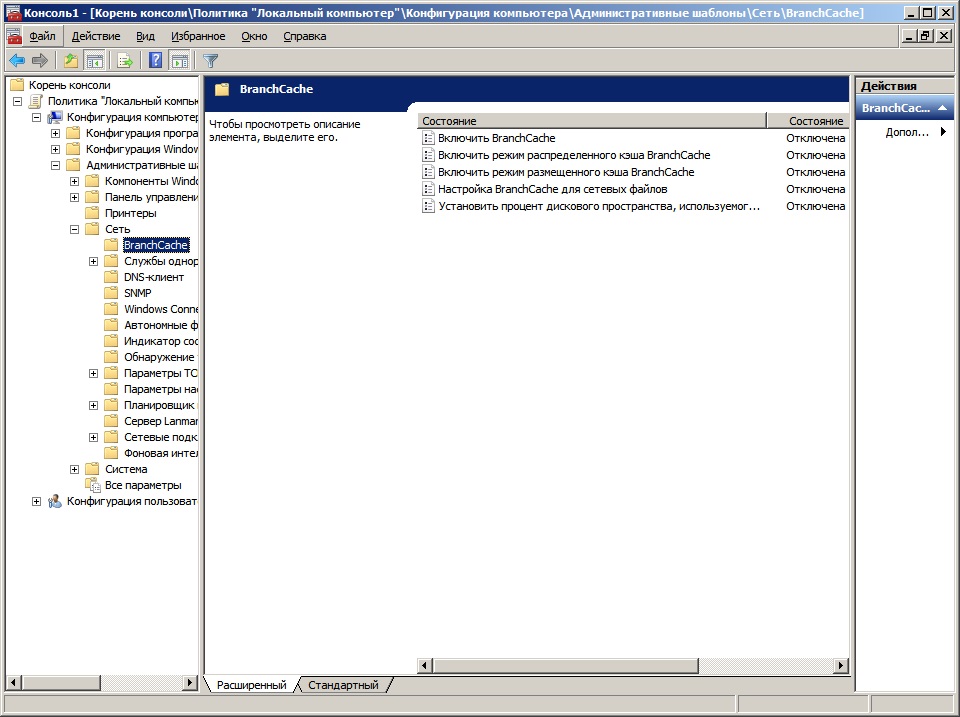Expand the 'Компоненты Windows' node
Viewport: 960px width, 717px height.
coord(75,181)
